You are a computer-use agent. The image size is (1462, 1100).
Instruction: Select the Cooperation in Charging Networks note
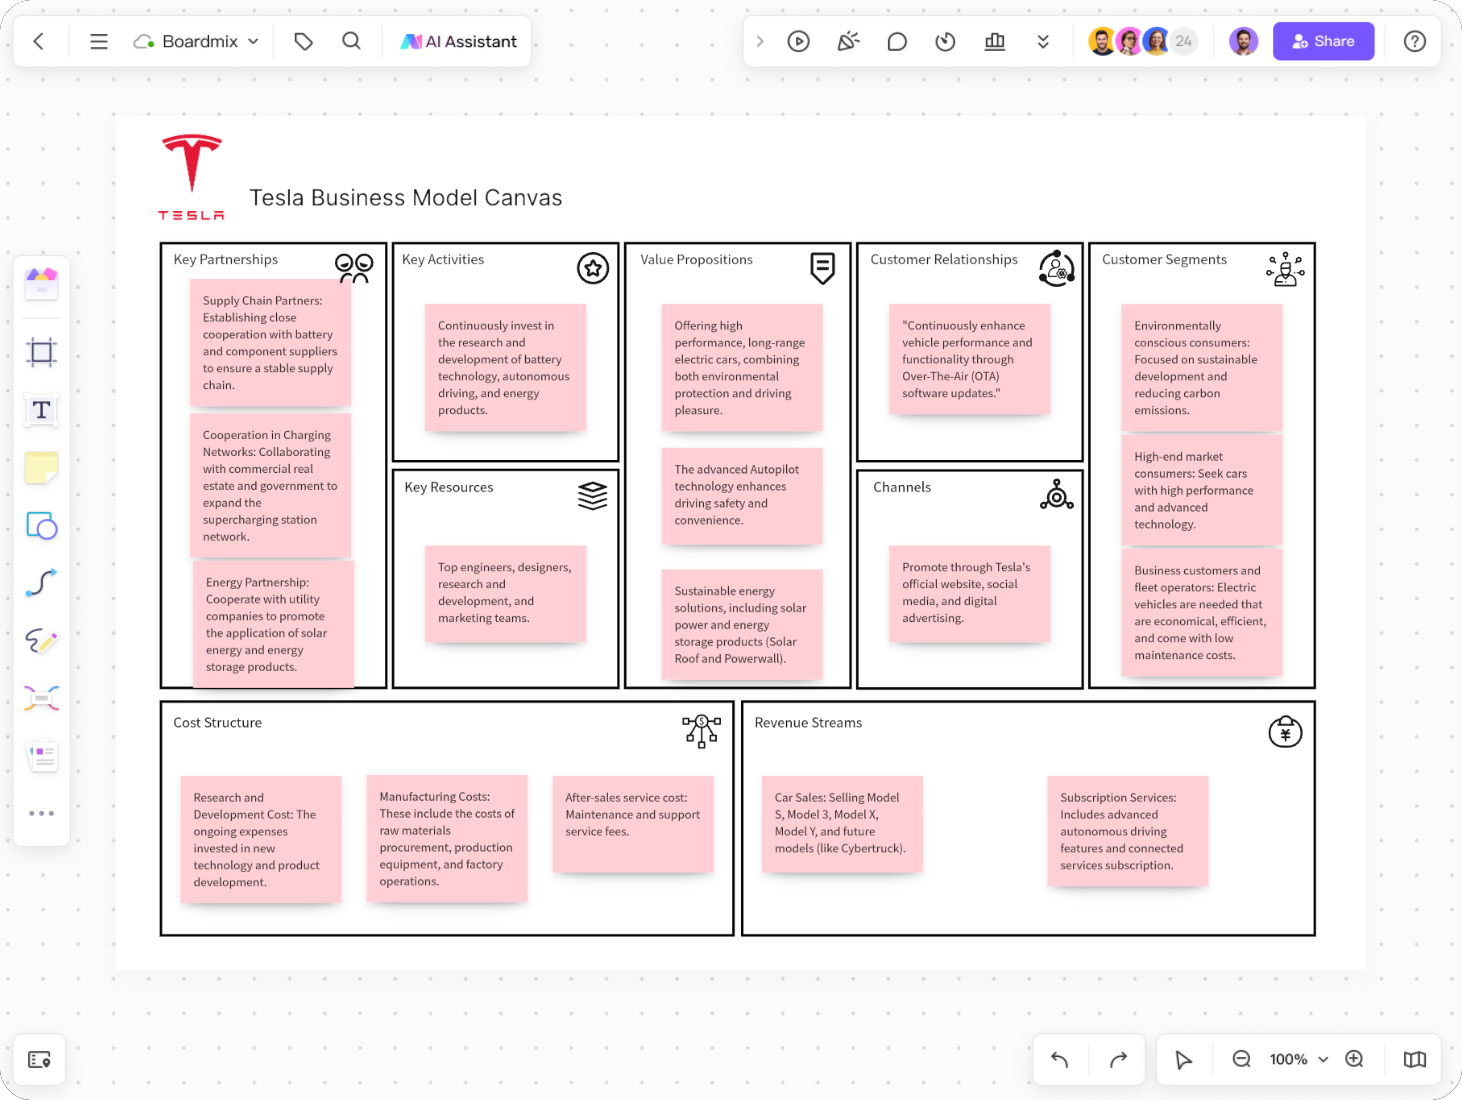270,485
